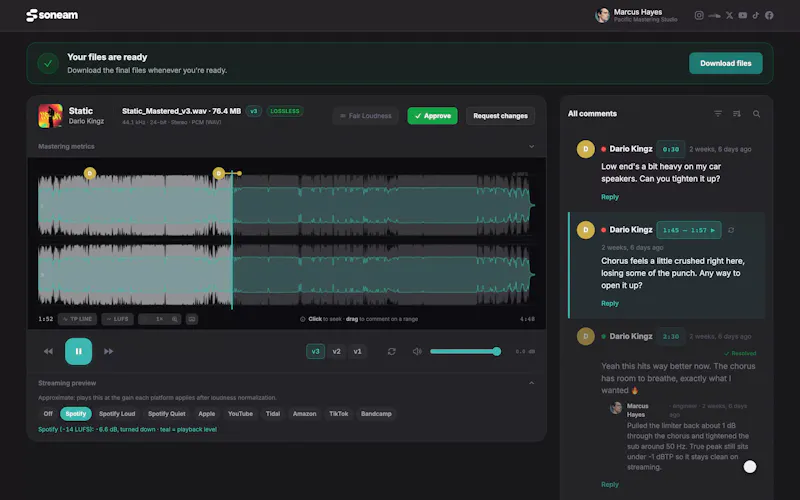Viewport: 800px width, 500px height.
Task: Click the zoom magnifier in the 1× control
Action: tap(175, 319)
